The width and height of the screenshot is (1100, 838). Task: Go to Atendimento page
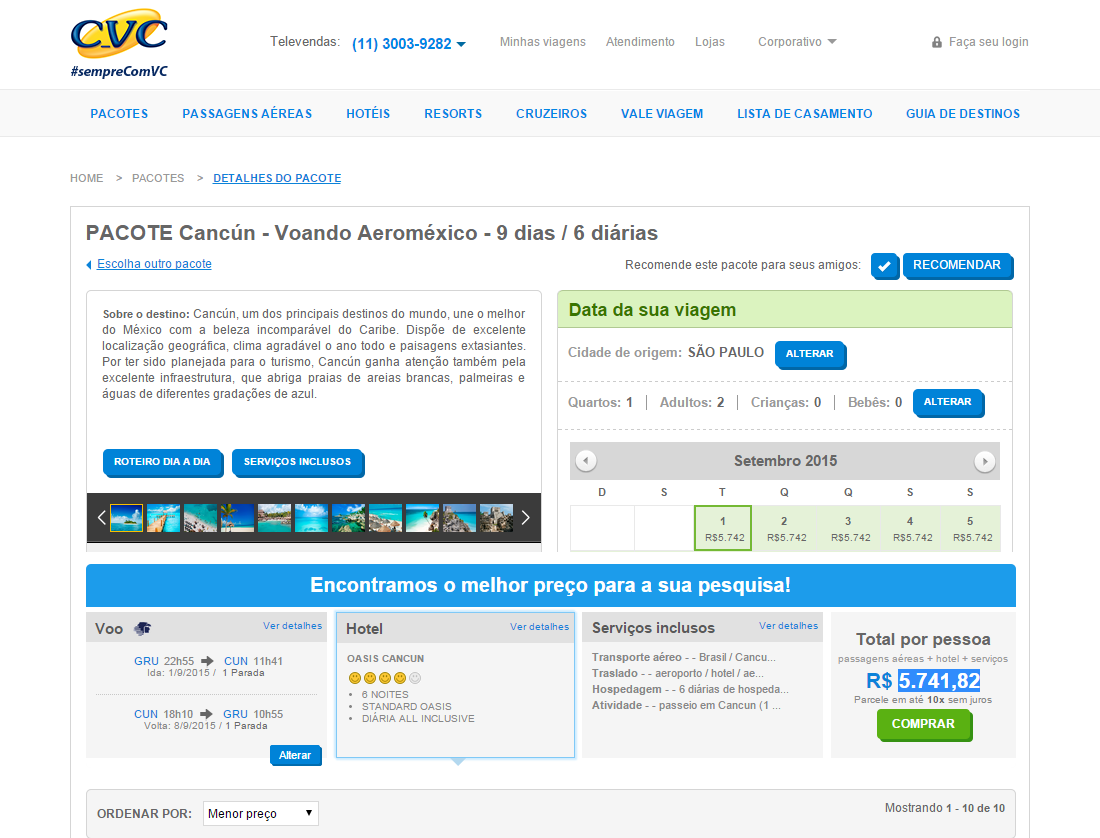[640, 42]
